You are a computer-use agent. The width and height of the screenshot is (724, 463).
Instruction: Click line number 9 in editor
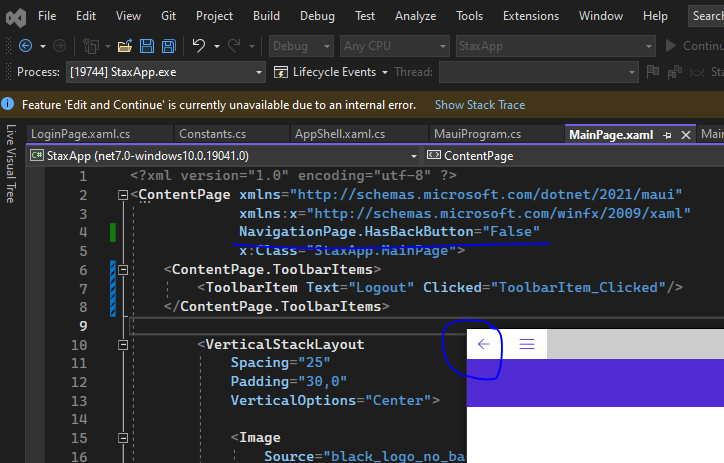tap(83, 326)
